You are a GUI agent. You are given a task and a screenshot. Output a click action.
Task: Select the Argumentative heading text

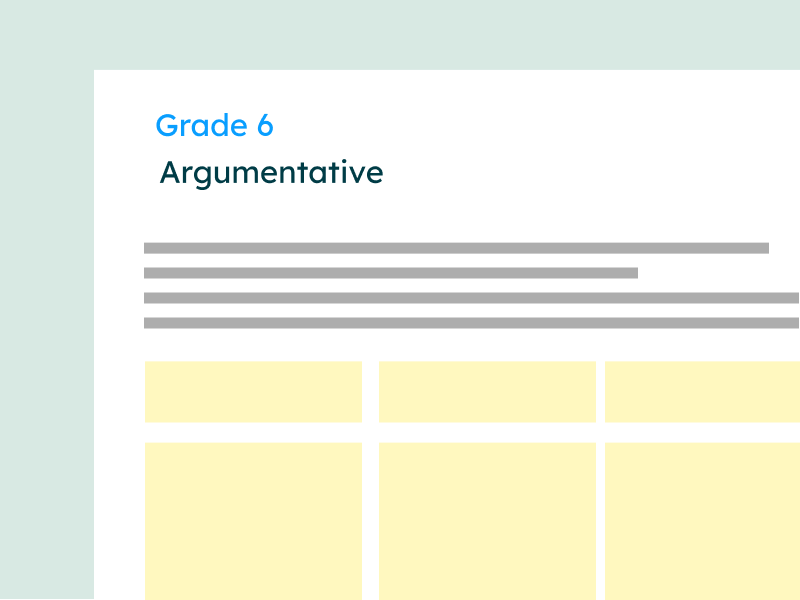pyautogui.click(x=271, y=173)
